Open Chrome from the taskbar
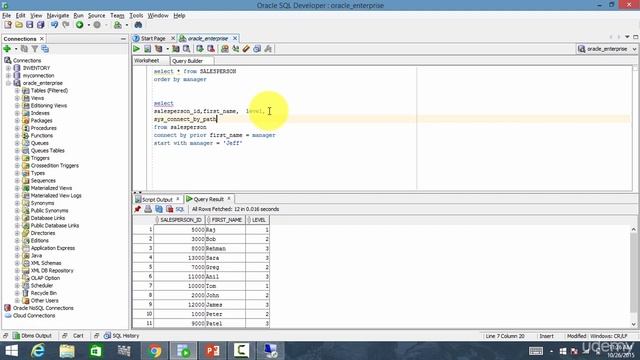640x360 pixels. (155, 351)
